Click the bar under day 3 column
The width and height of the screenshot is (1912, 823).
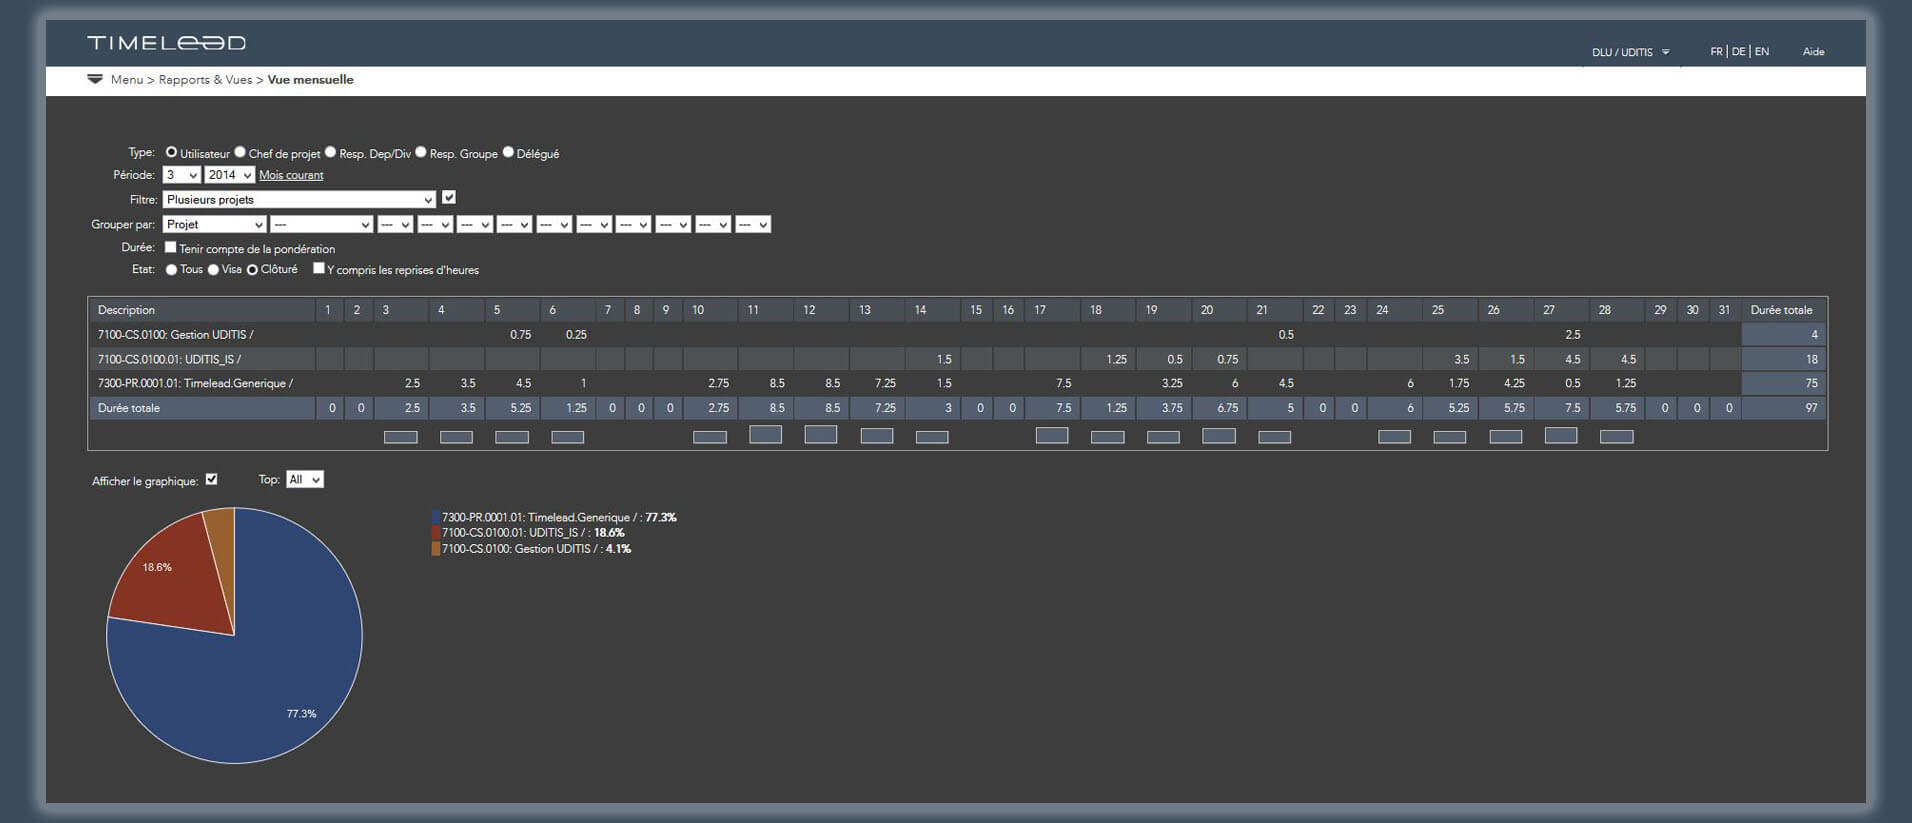pos(401,437)
